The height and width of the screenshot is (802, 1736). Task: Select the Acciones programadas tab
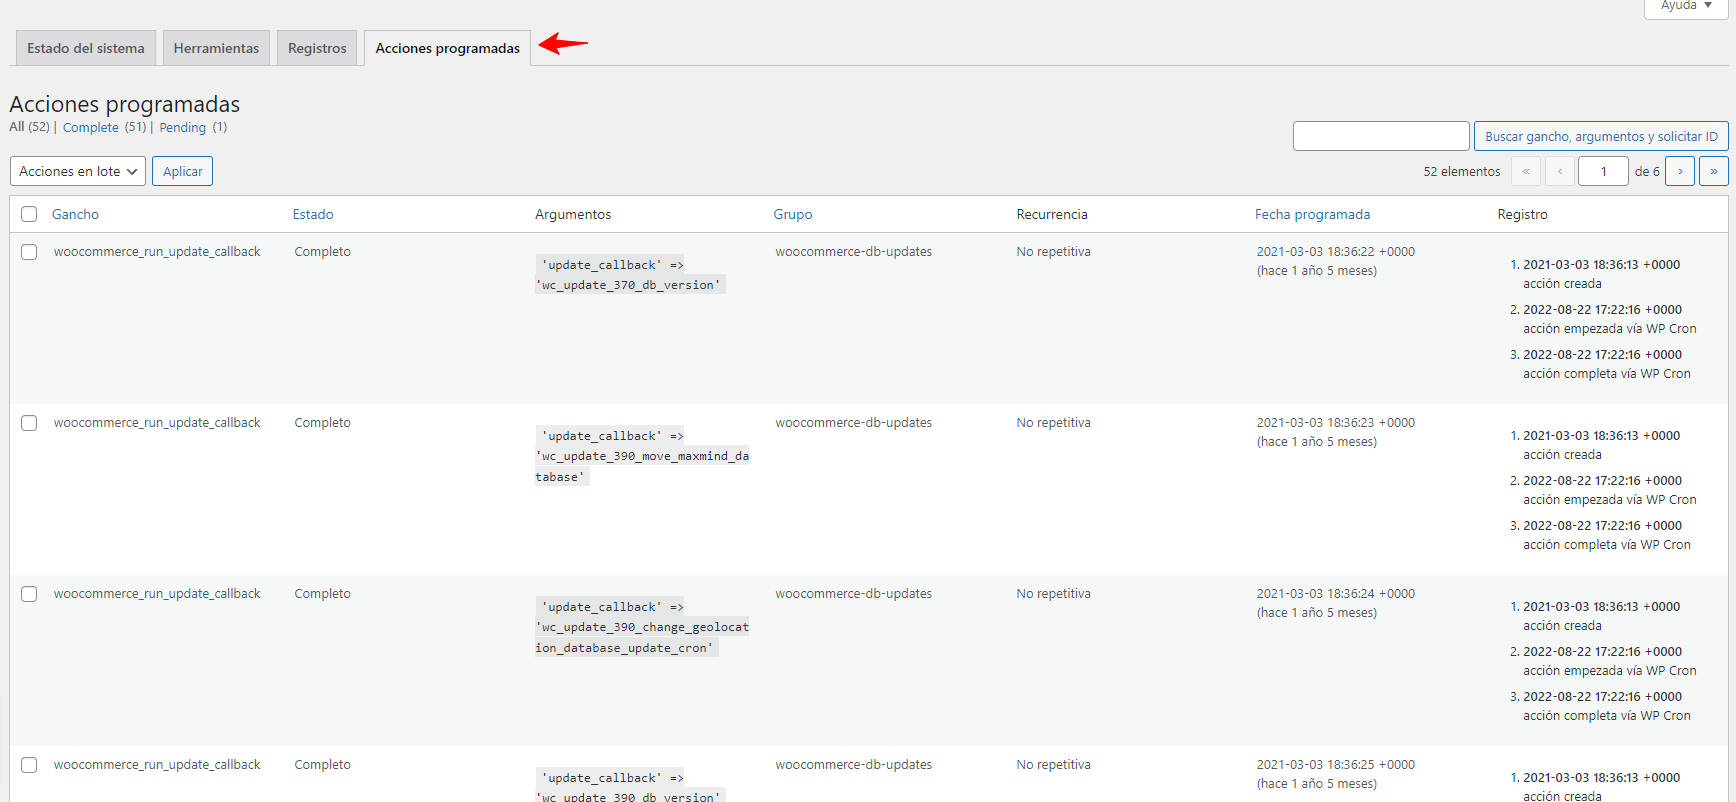[447, 48]
